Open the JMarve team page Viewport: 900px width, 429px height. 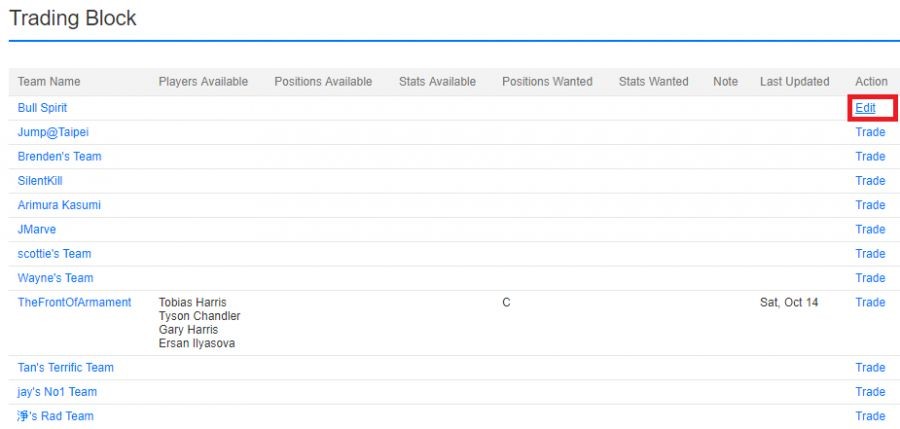tap(37, 230)
